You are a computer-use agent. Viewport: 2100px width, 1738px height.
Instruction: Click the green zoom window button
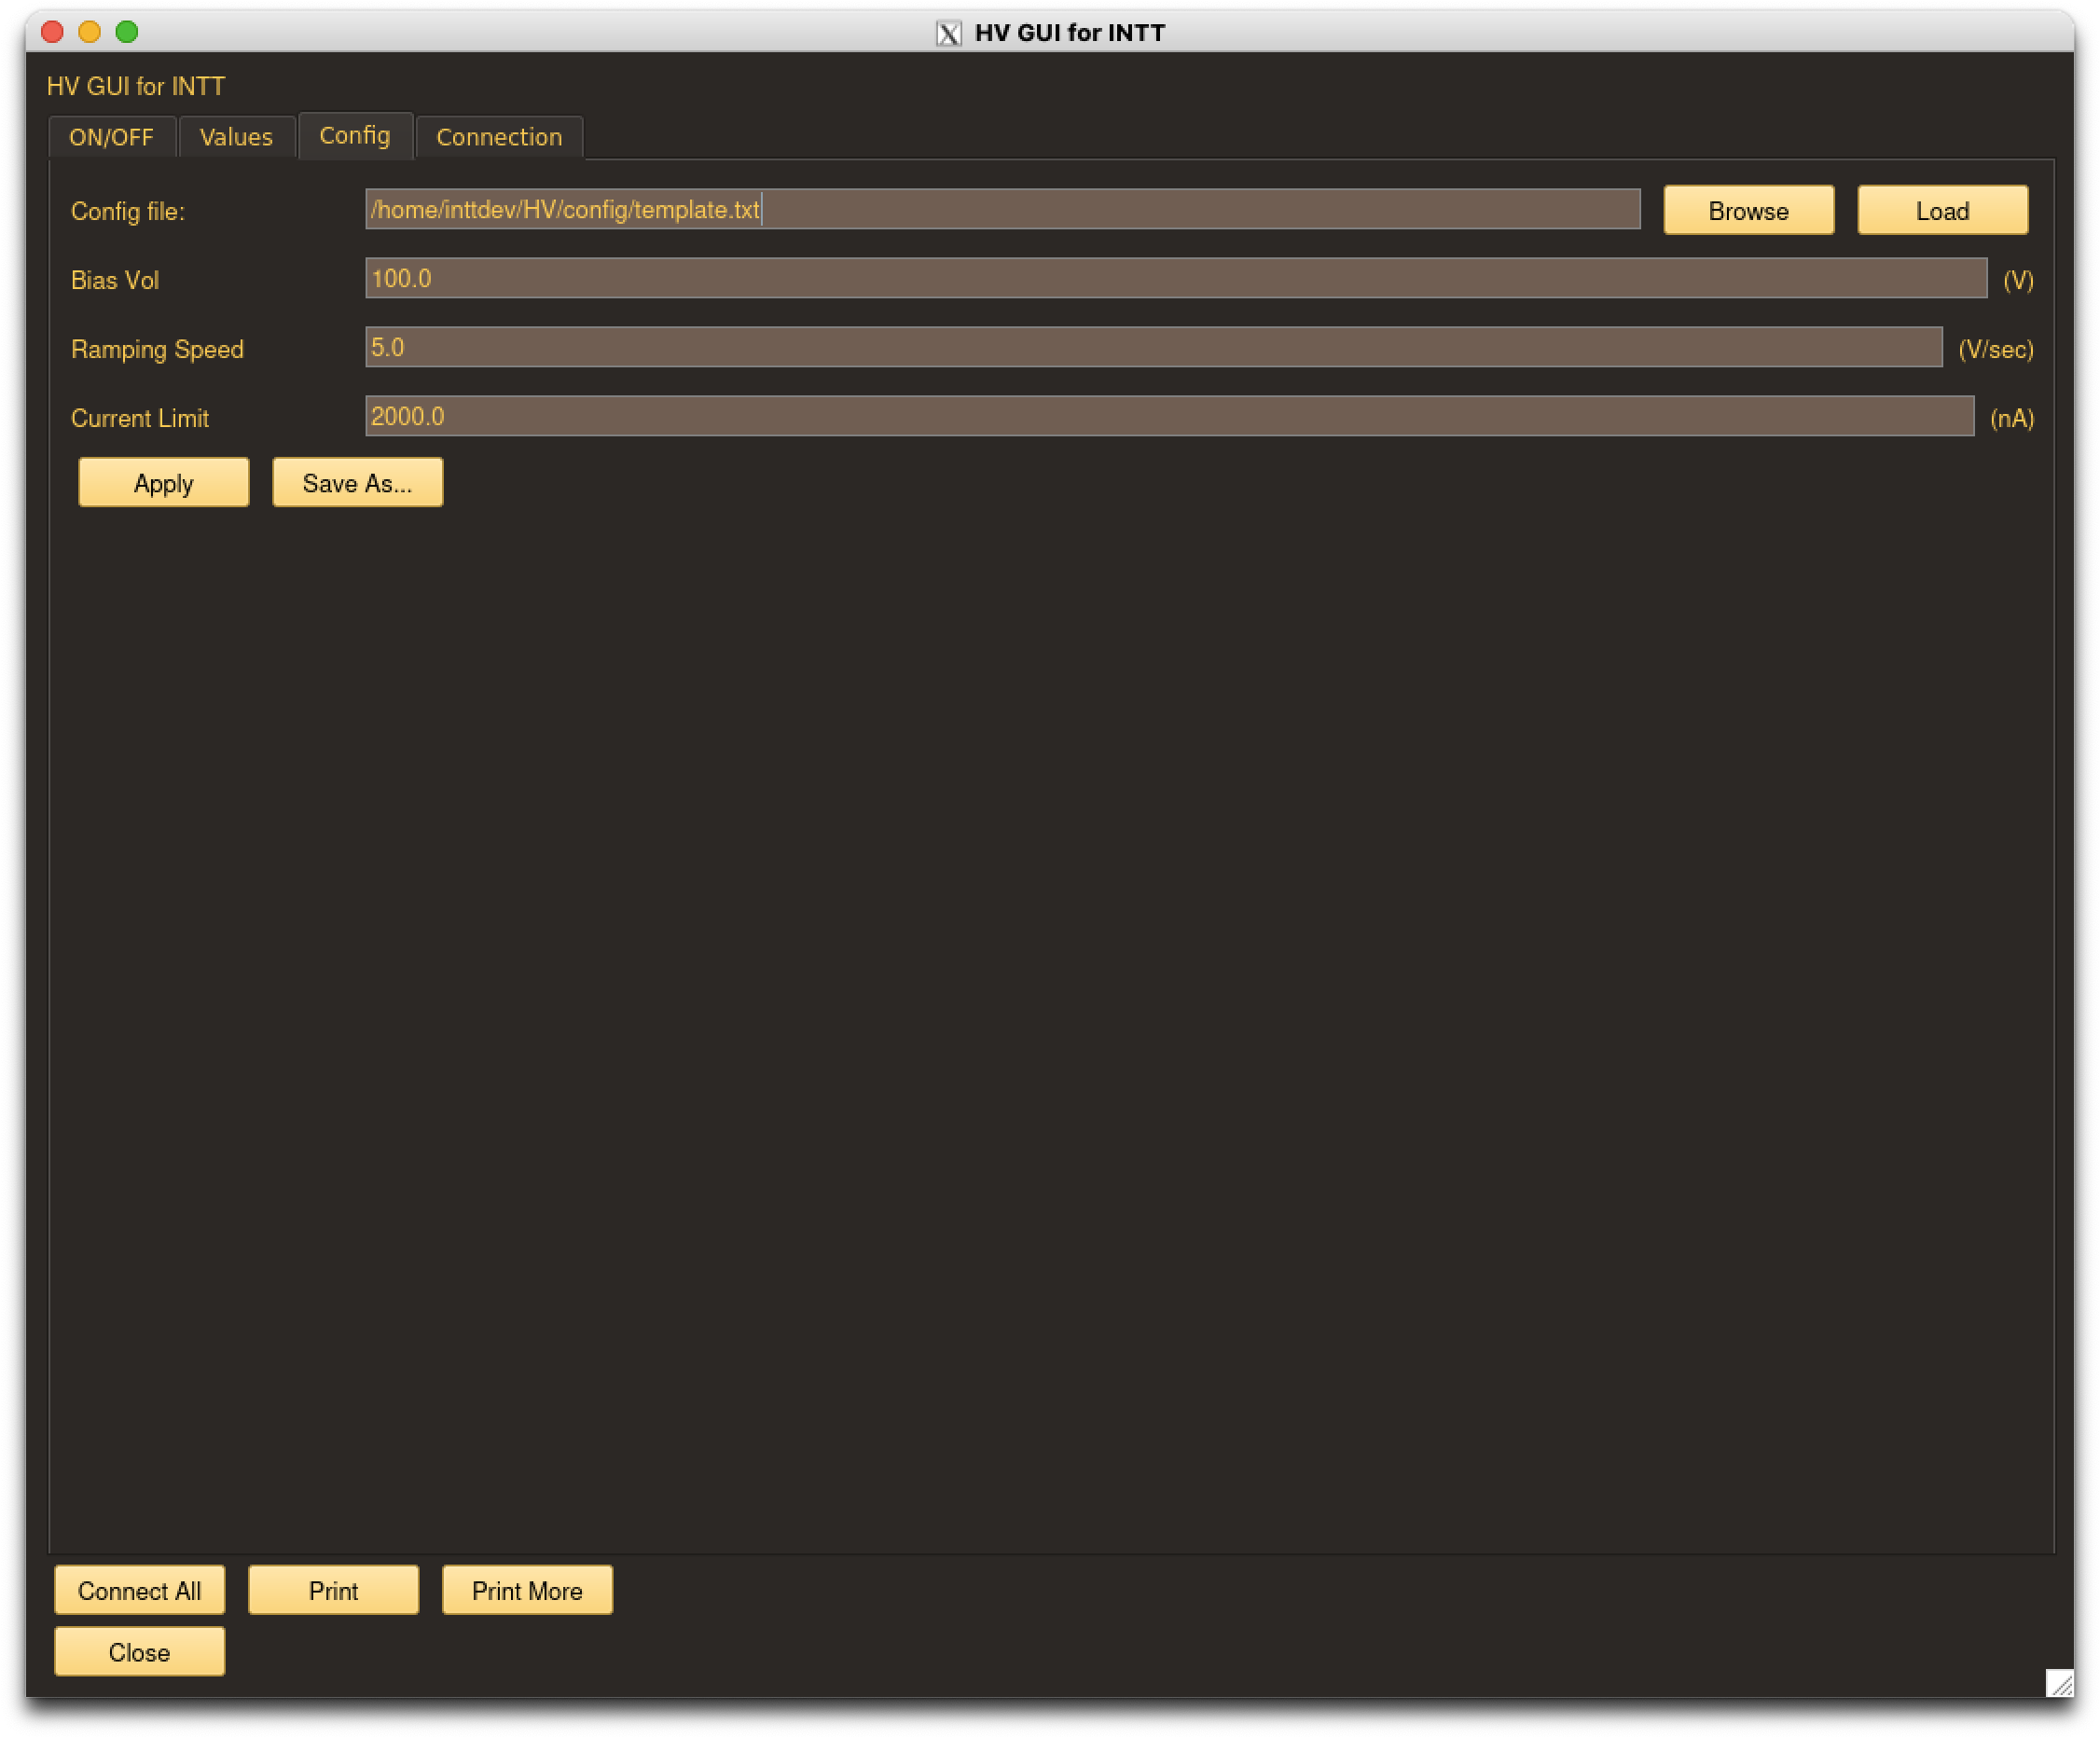tap(127, 32)
